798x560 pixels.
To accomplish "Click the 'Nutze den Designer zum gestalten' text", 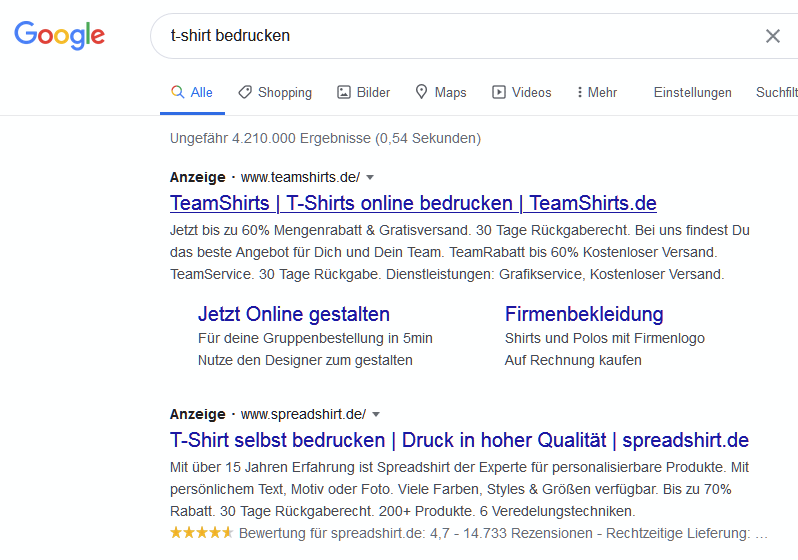I will click(x=305, y=360).
